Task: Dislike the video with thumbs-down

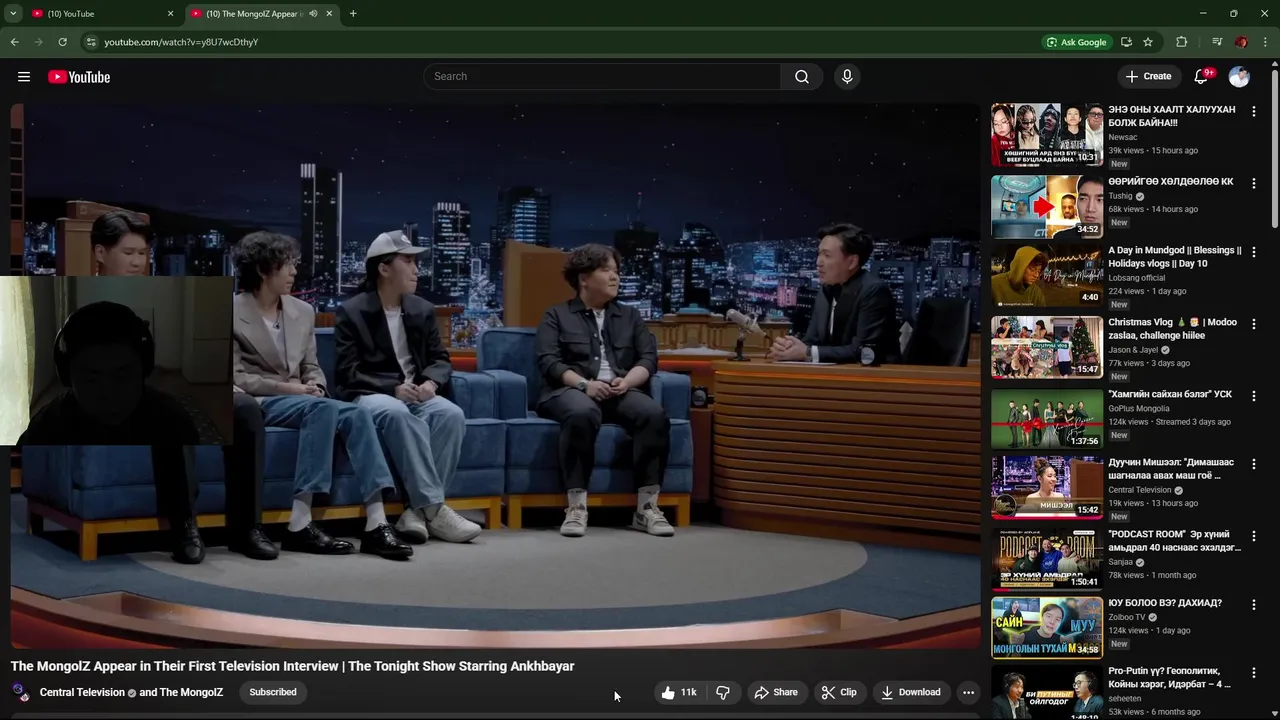Action: point(723,692)
